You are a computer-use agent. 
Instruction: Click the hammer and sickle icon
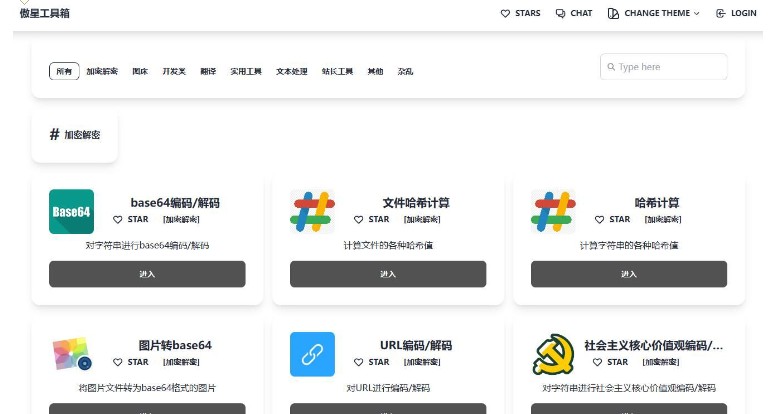point(553,354)
